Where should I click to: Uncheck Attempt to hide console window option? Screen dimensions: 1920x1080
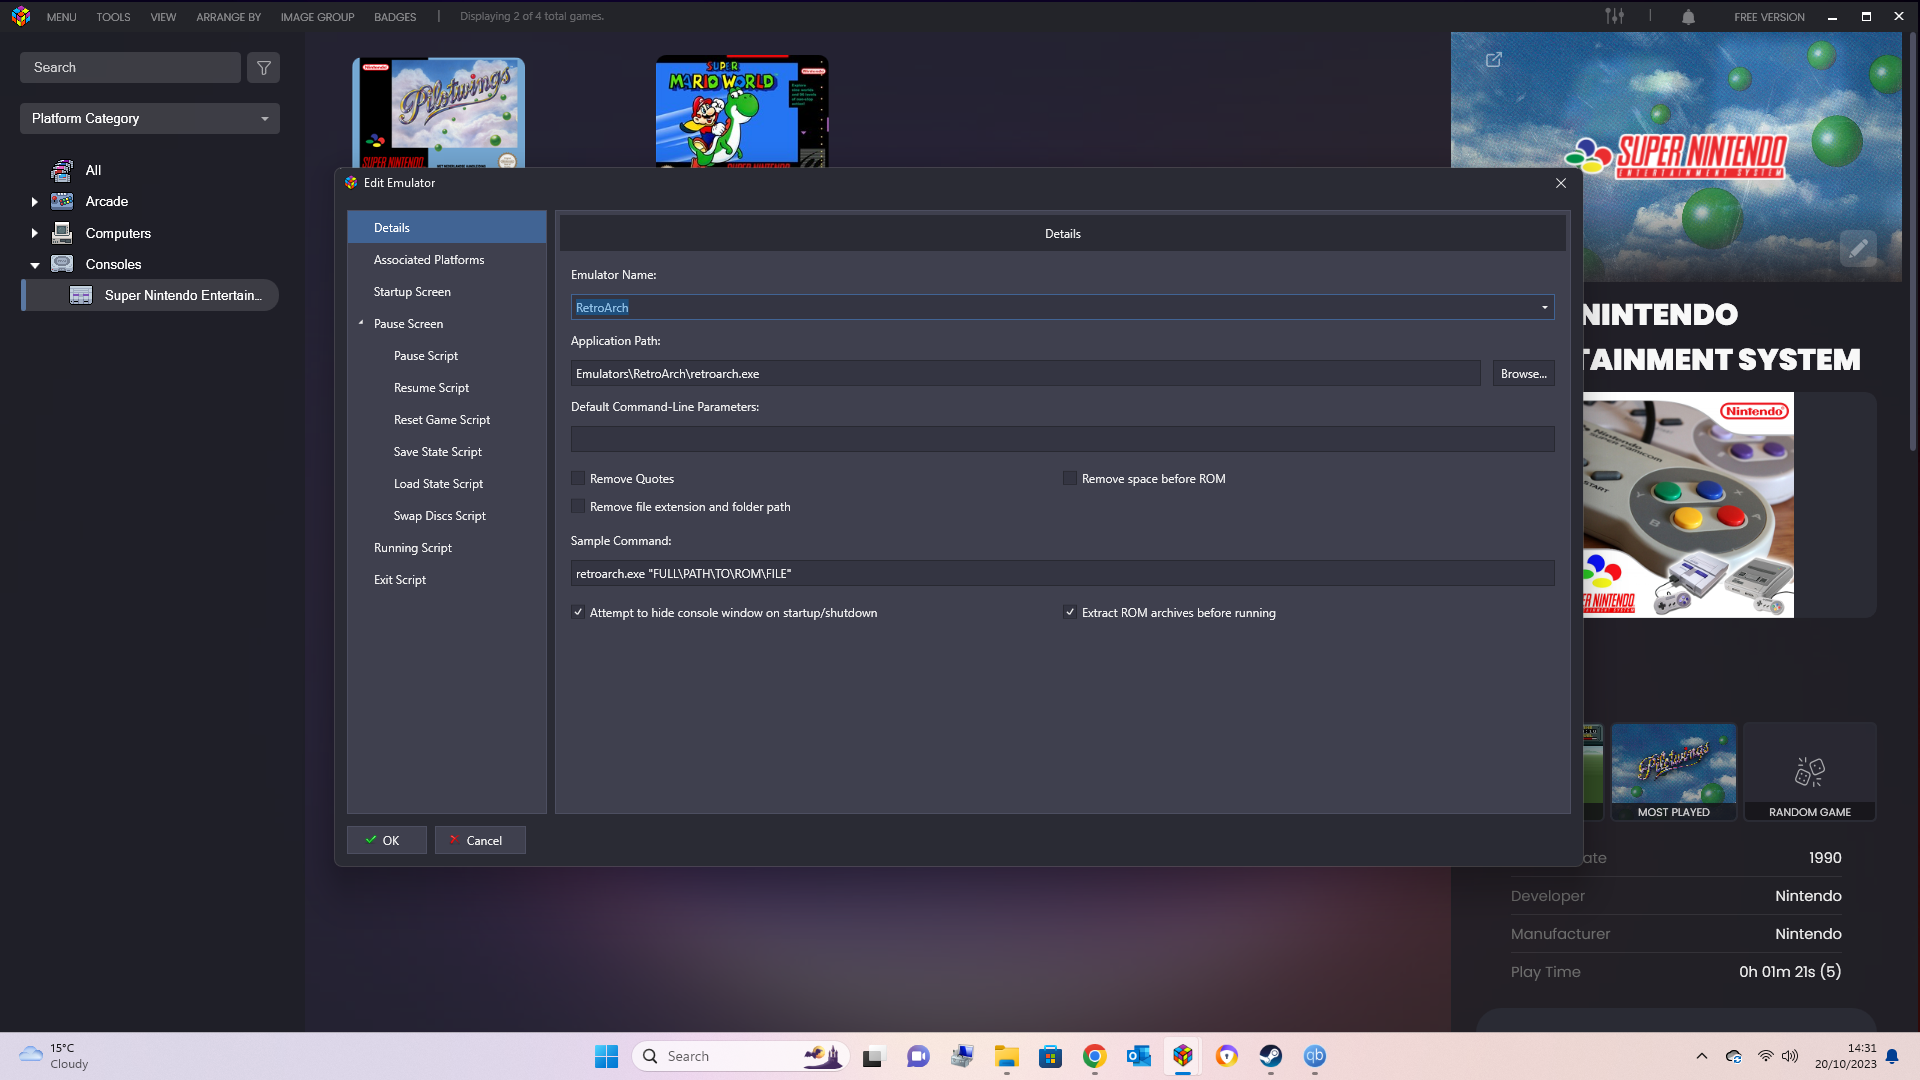click(x=578, y=613)
